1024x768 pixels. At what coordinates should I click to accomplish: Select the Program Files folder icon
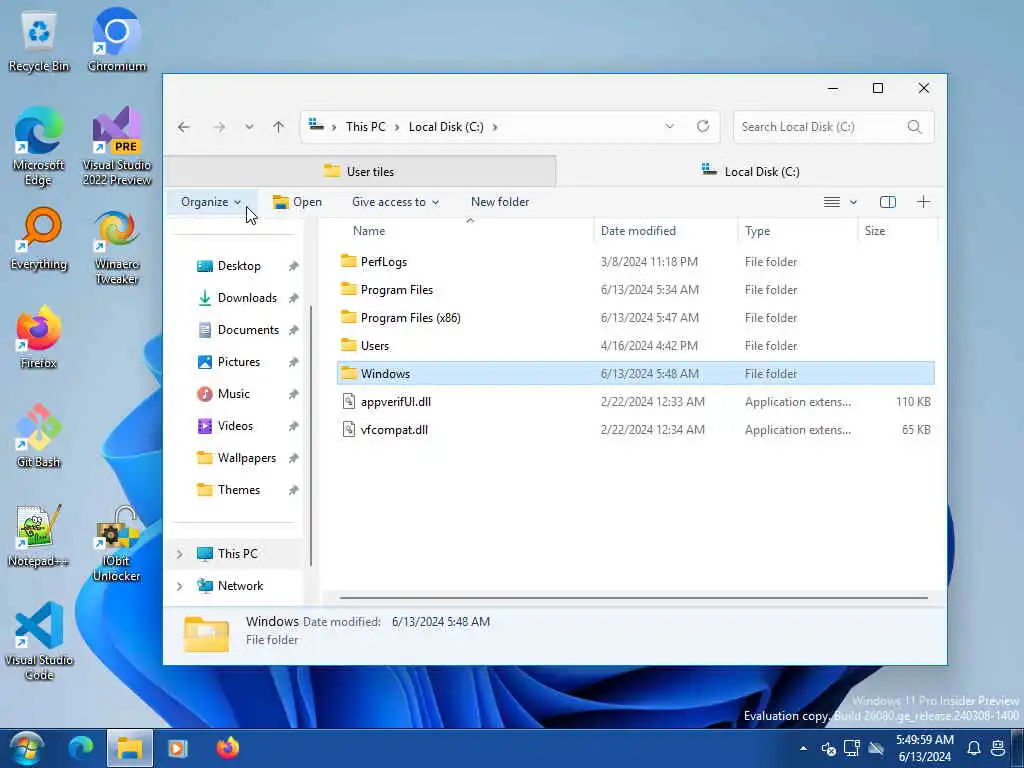pyautogui.click(x=349, y=289)
